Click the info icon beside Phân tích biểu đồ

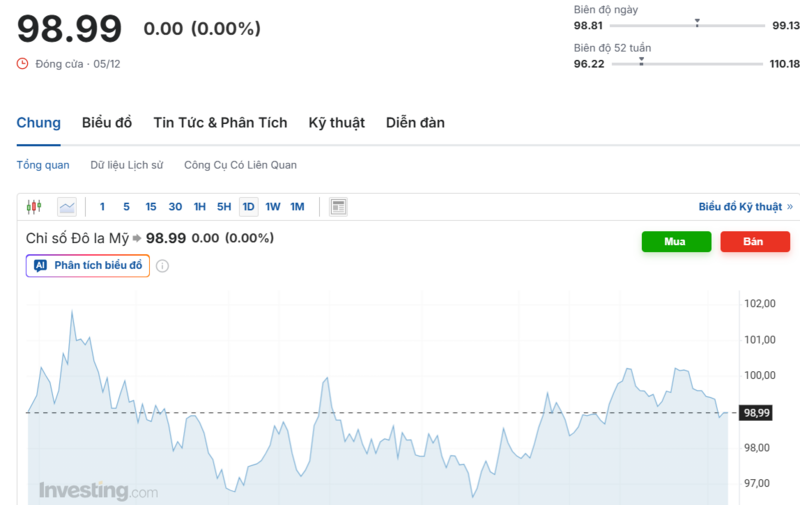point(162,266)
